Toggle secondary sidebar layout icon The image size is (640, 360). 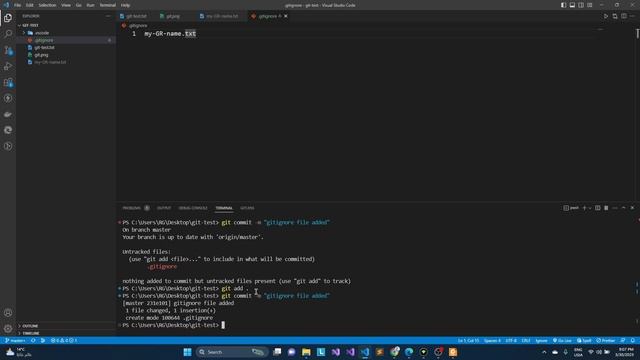click(x=581, y=5)
